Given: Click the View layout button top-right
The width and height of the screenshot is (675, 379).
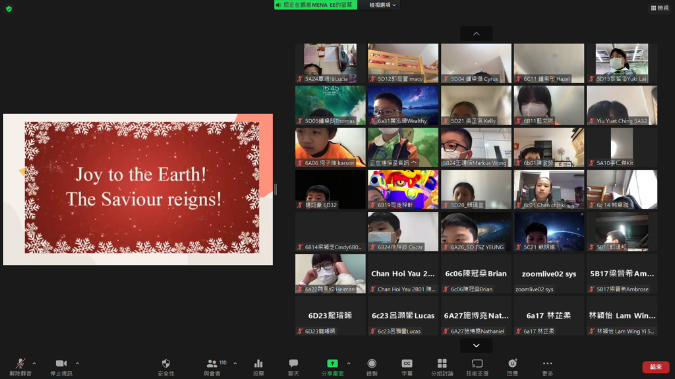Looking at the screenshot, I should (x=660, y=8).
